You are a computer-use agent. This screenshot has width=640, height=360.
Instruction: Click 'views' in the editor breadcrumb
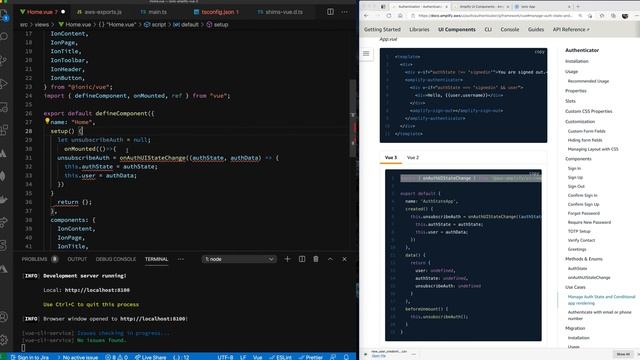pyautogui.click(x=42, y=24)
